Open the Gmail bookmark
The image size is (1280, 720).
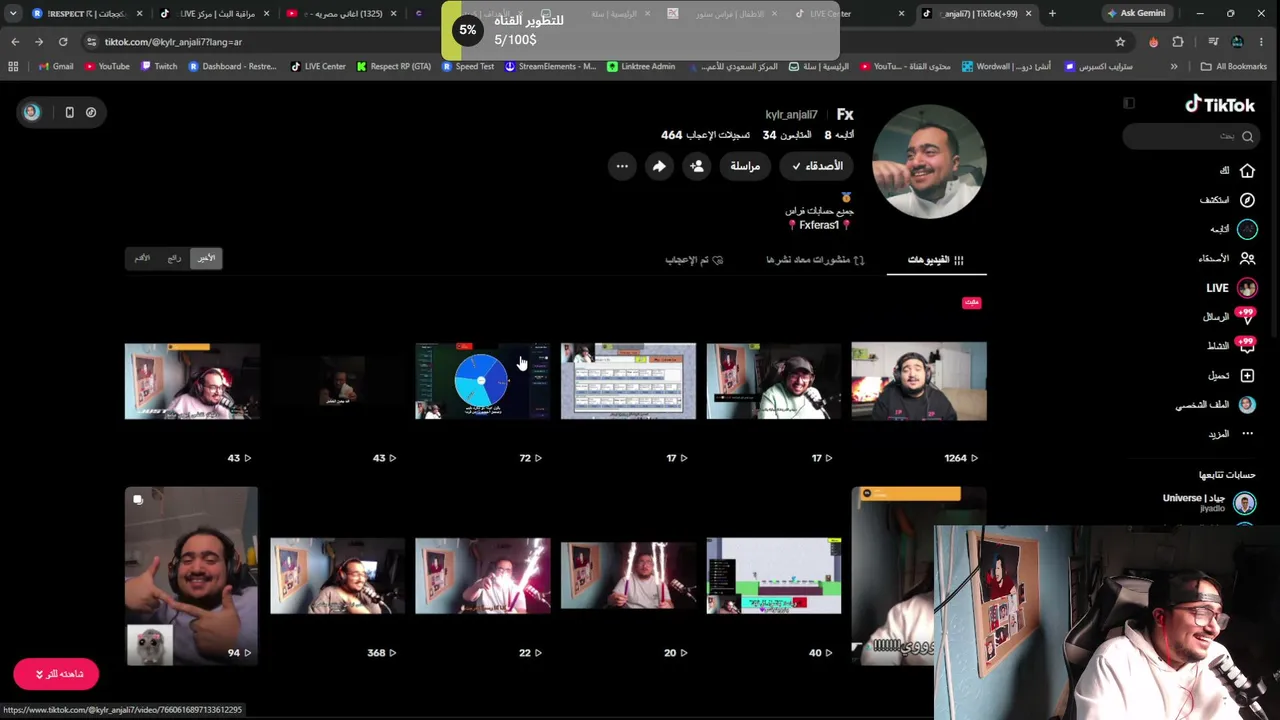(56, 67)
